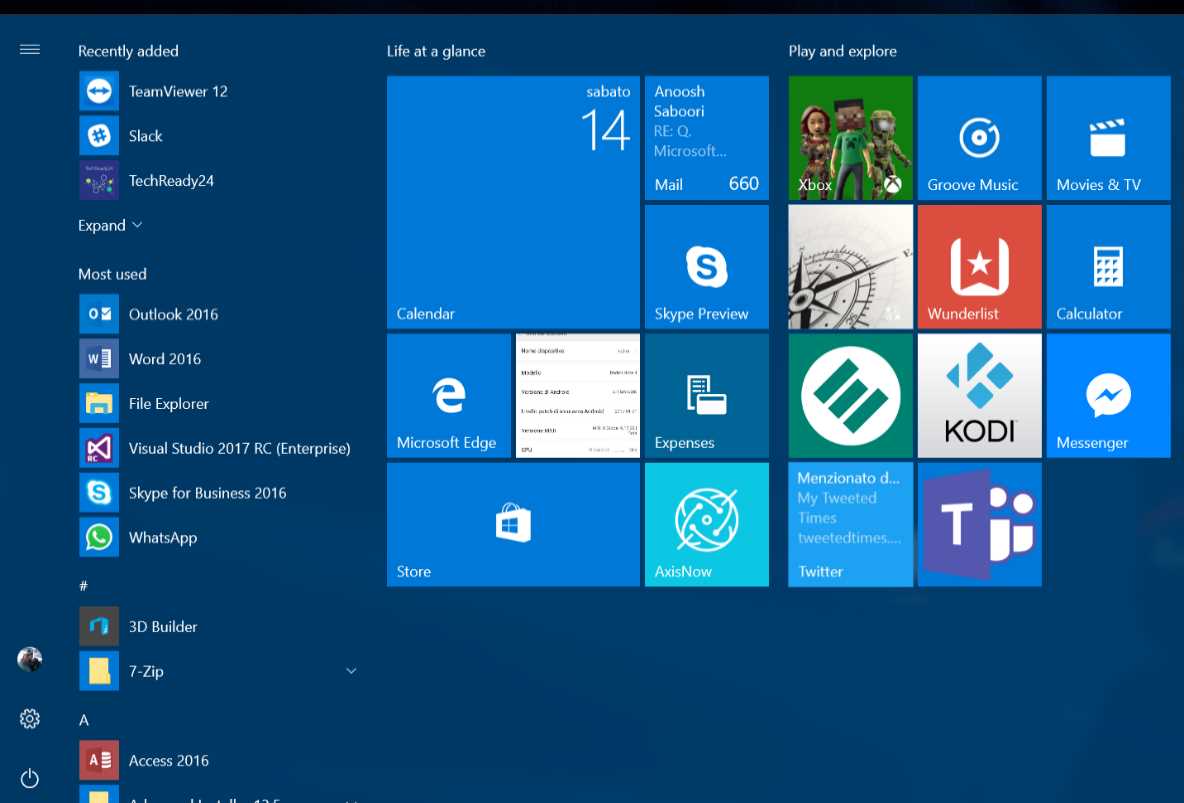Launch the Microsoft Edge tile
Screen dimensions: 1184x803
[448, 395]
